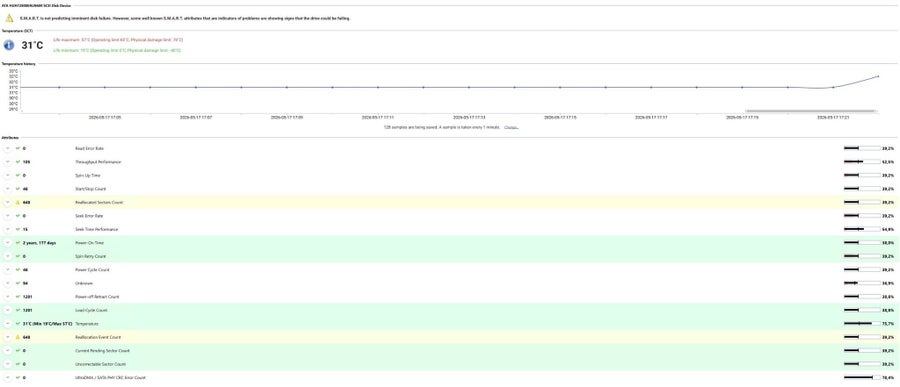Click the Reallocated Sectors Count warning icon

click(x=18, y=202)
